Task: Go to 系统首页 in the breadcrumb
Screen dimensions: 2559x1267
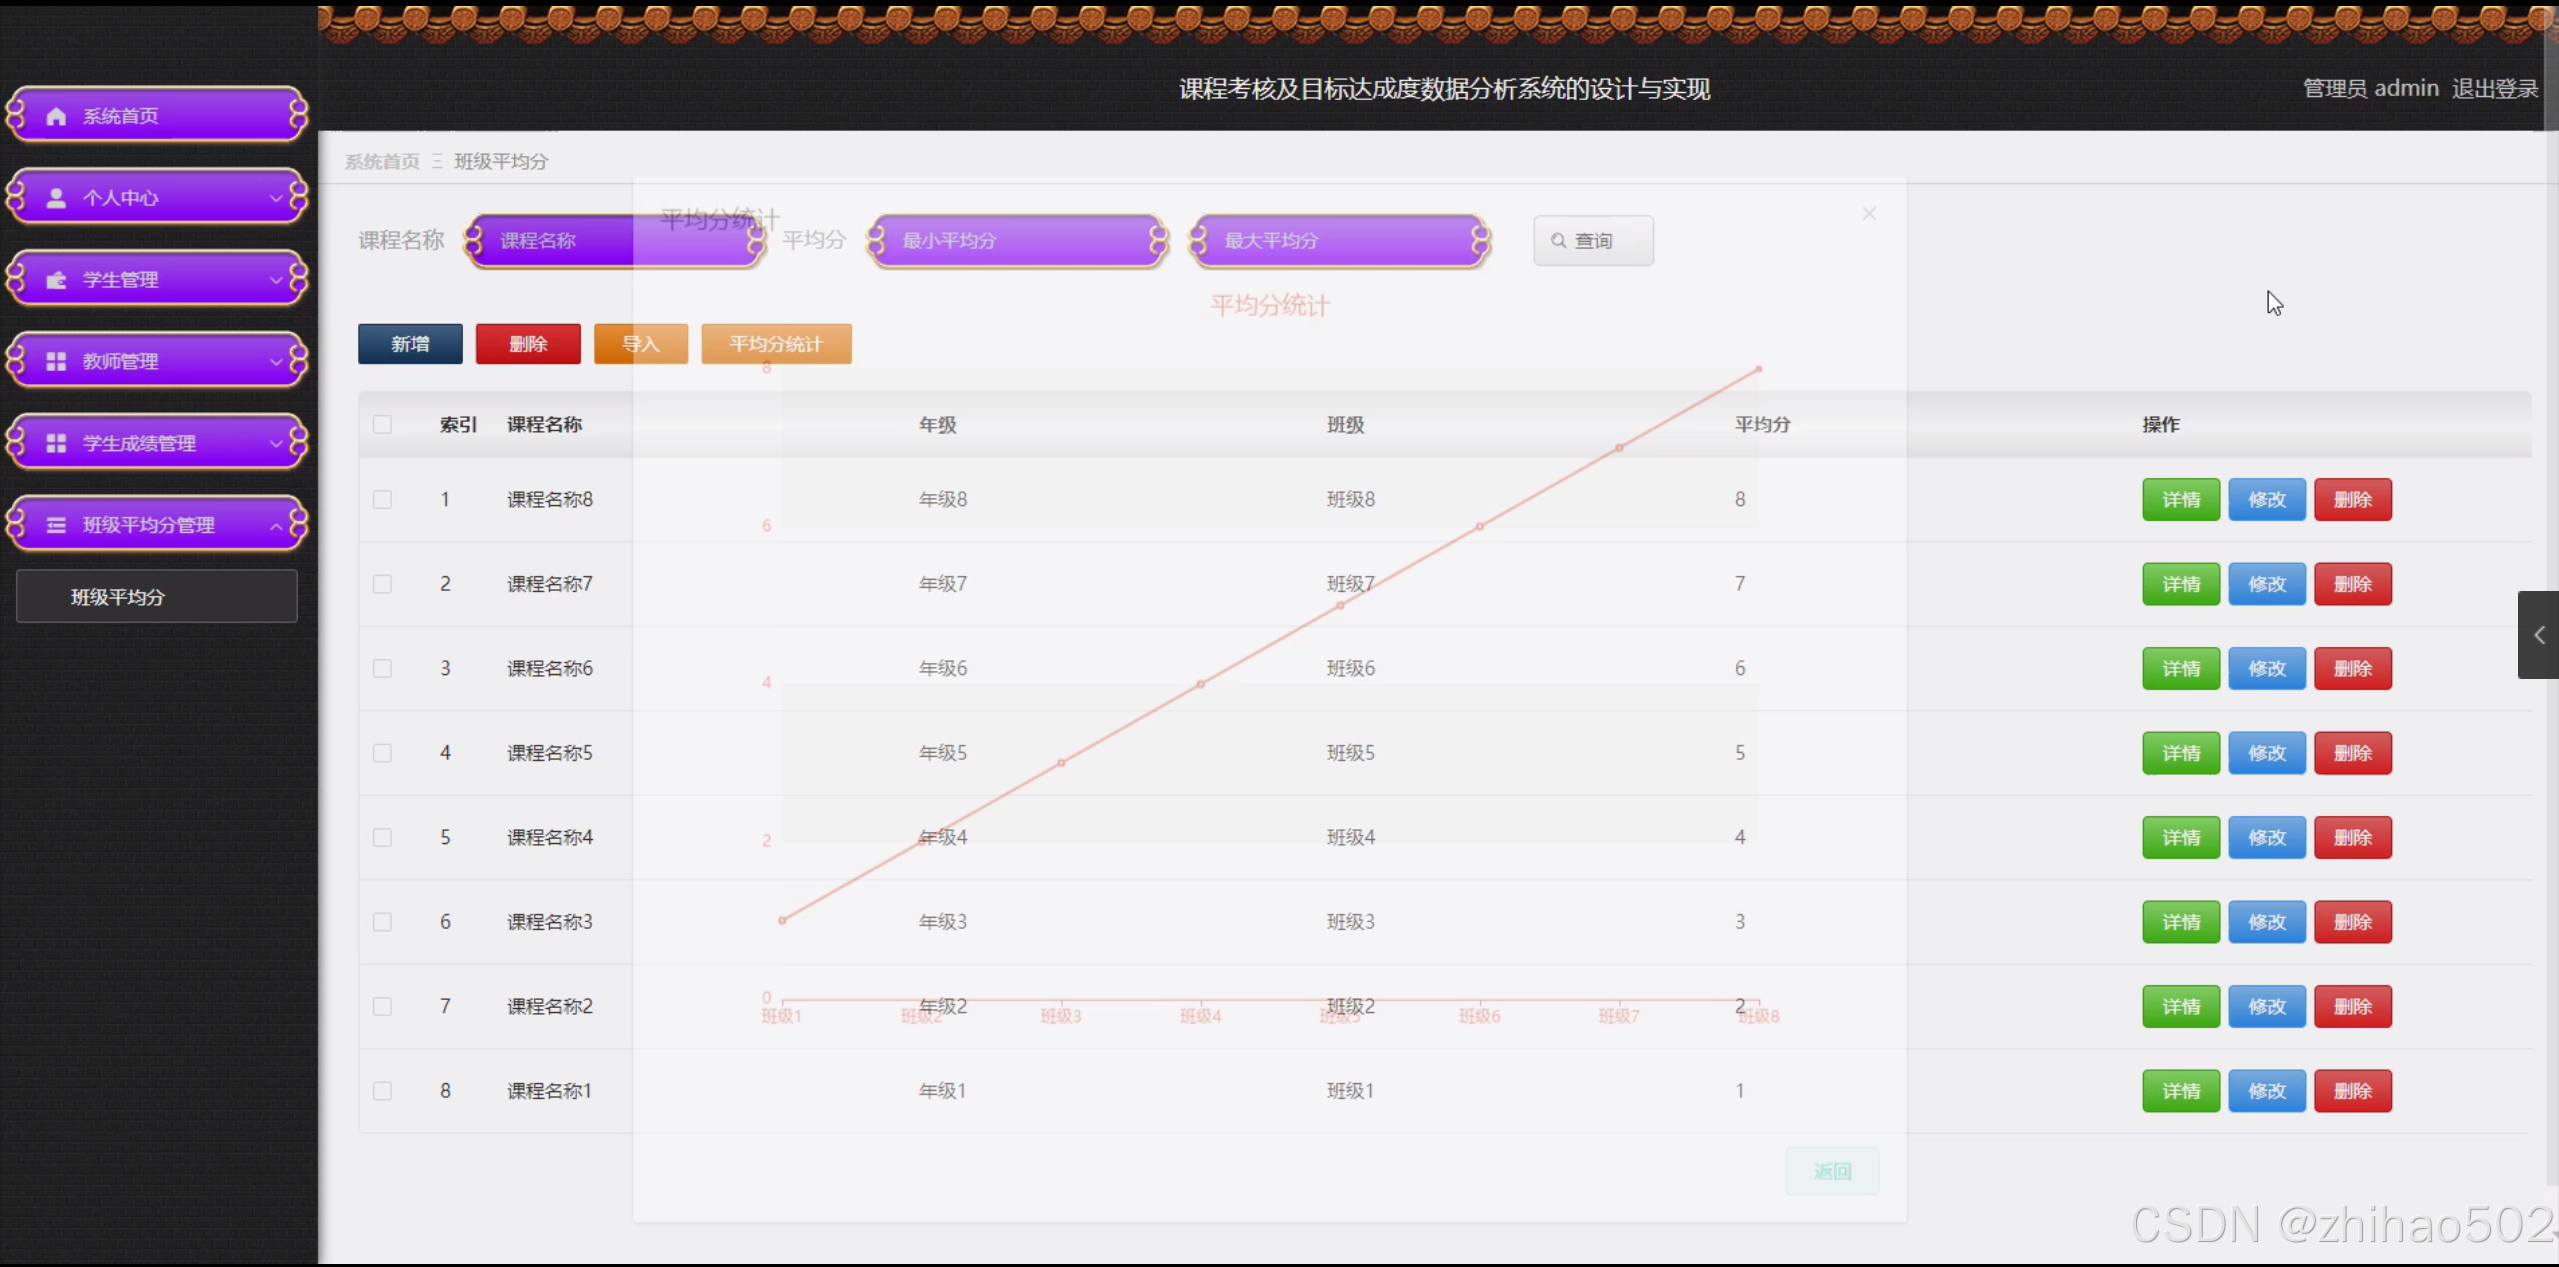Action: click(382, 162)
